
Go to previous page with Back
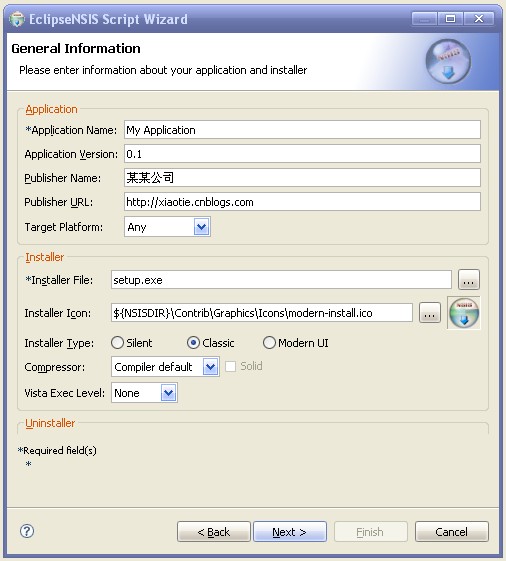[214, 532]
